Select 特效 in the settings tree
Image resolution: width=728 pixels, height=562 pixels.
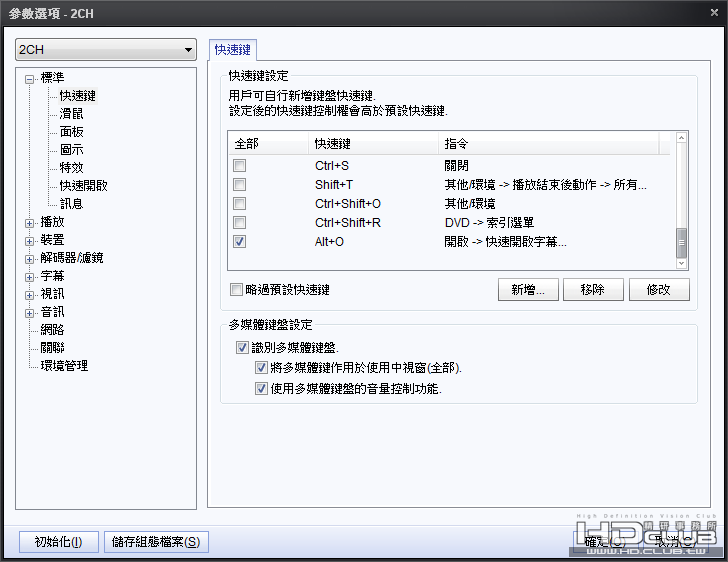tap(72, 168)
